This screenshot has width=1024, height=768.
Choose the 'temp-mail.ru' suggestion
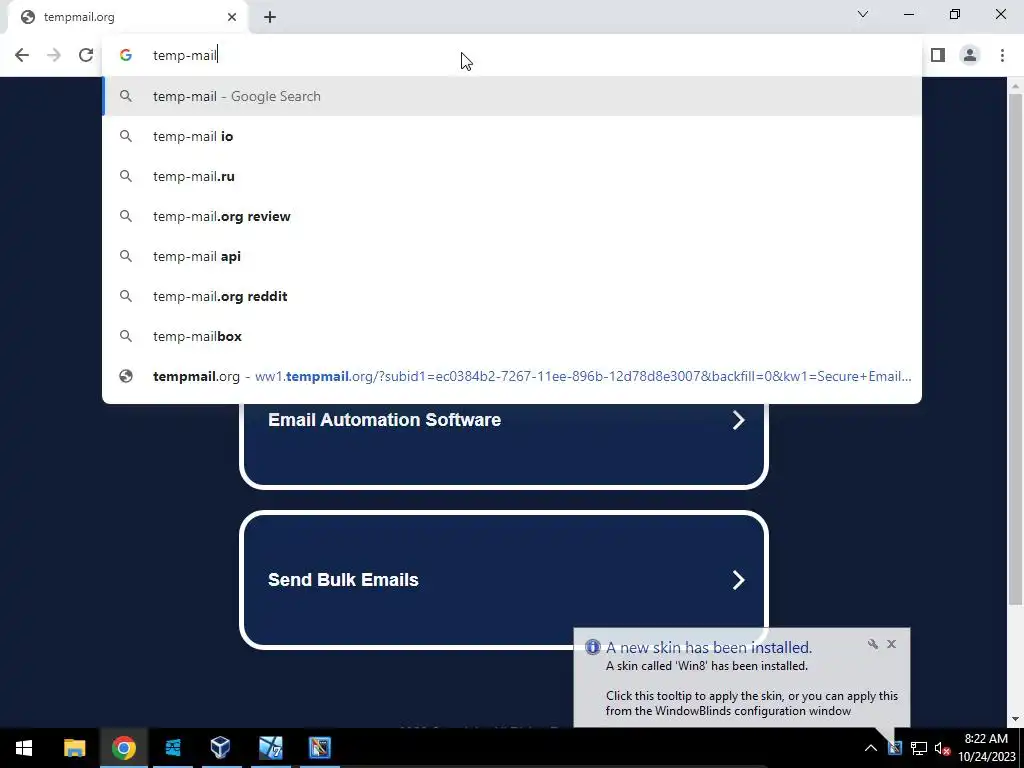point(512,176)
